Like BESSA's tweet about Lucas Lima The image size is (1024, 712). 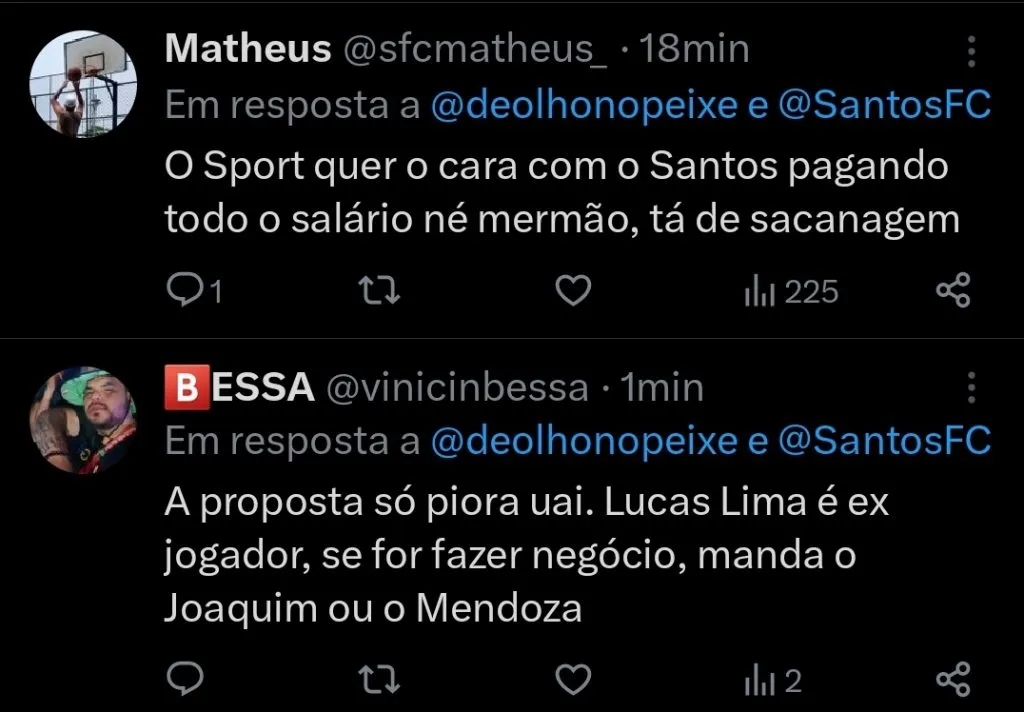click(571, 678)
